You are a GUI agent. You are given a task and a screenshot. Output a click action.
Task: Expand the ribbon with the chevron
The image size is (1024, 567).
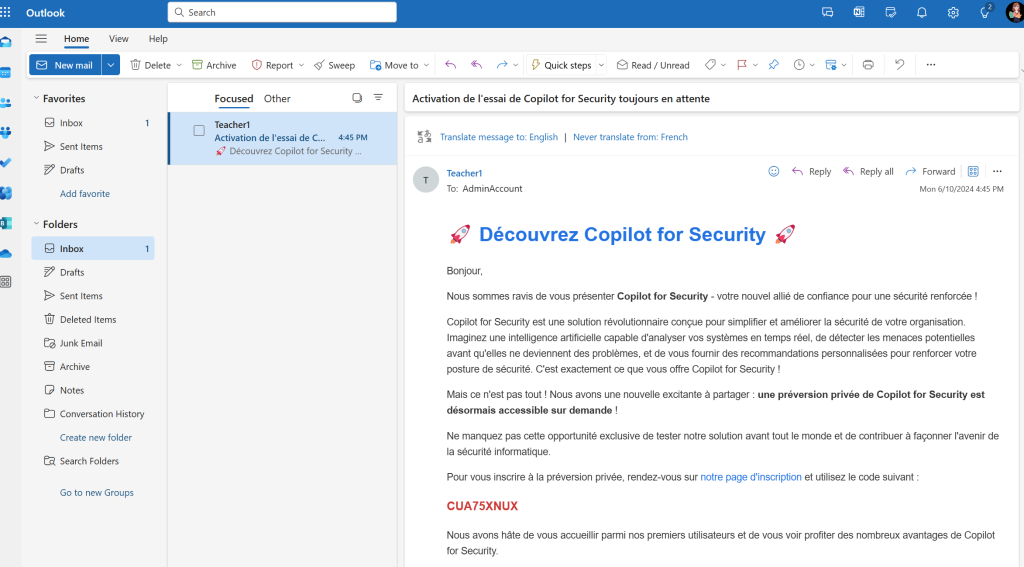(x=1021, y=70)
